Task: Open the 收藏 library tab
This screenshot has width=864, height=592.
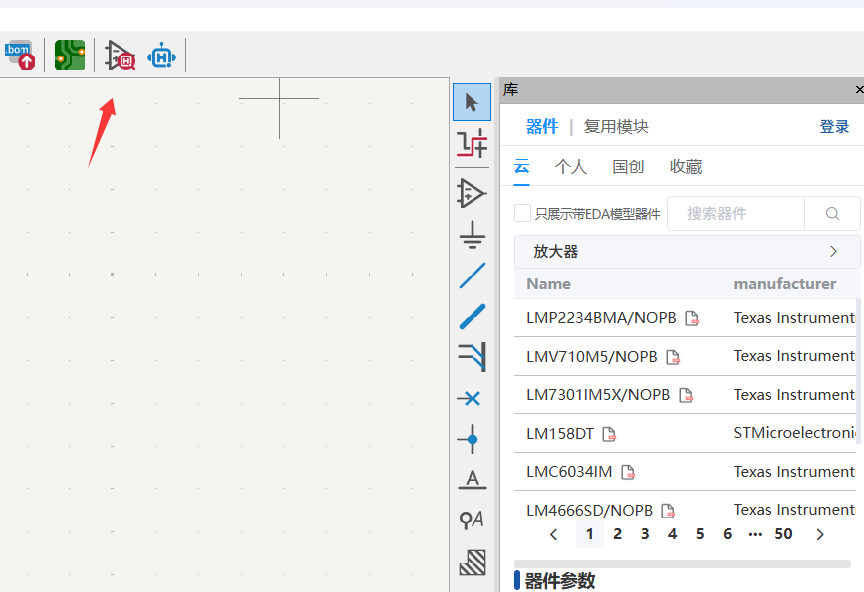Action: click(685, 166)
